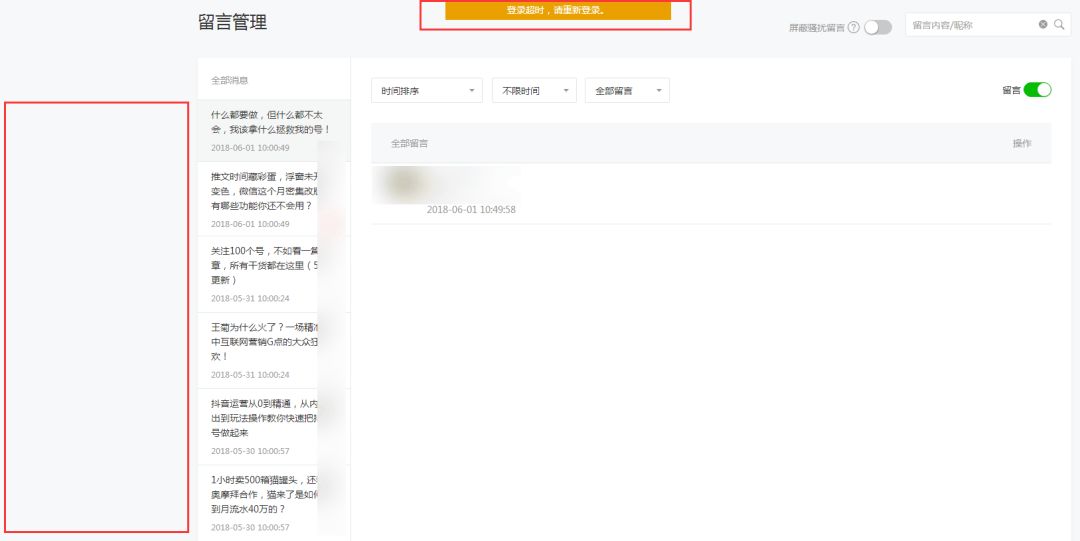Click the orange 登录超时，请重新登录 banner
The image size is (1080, 541).
(557, 11)
